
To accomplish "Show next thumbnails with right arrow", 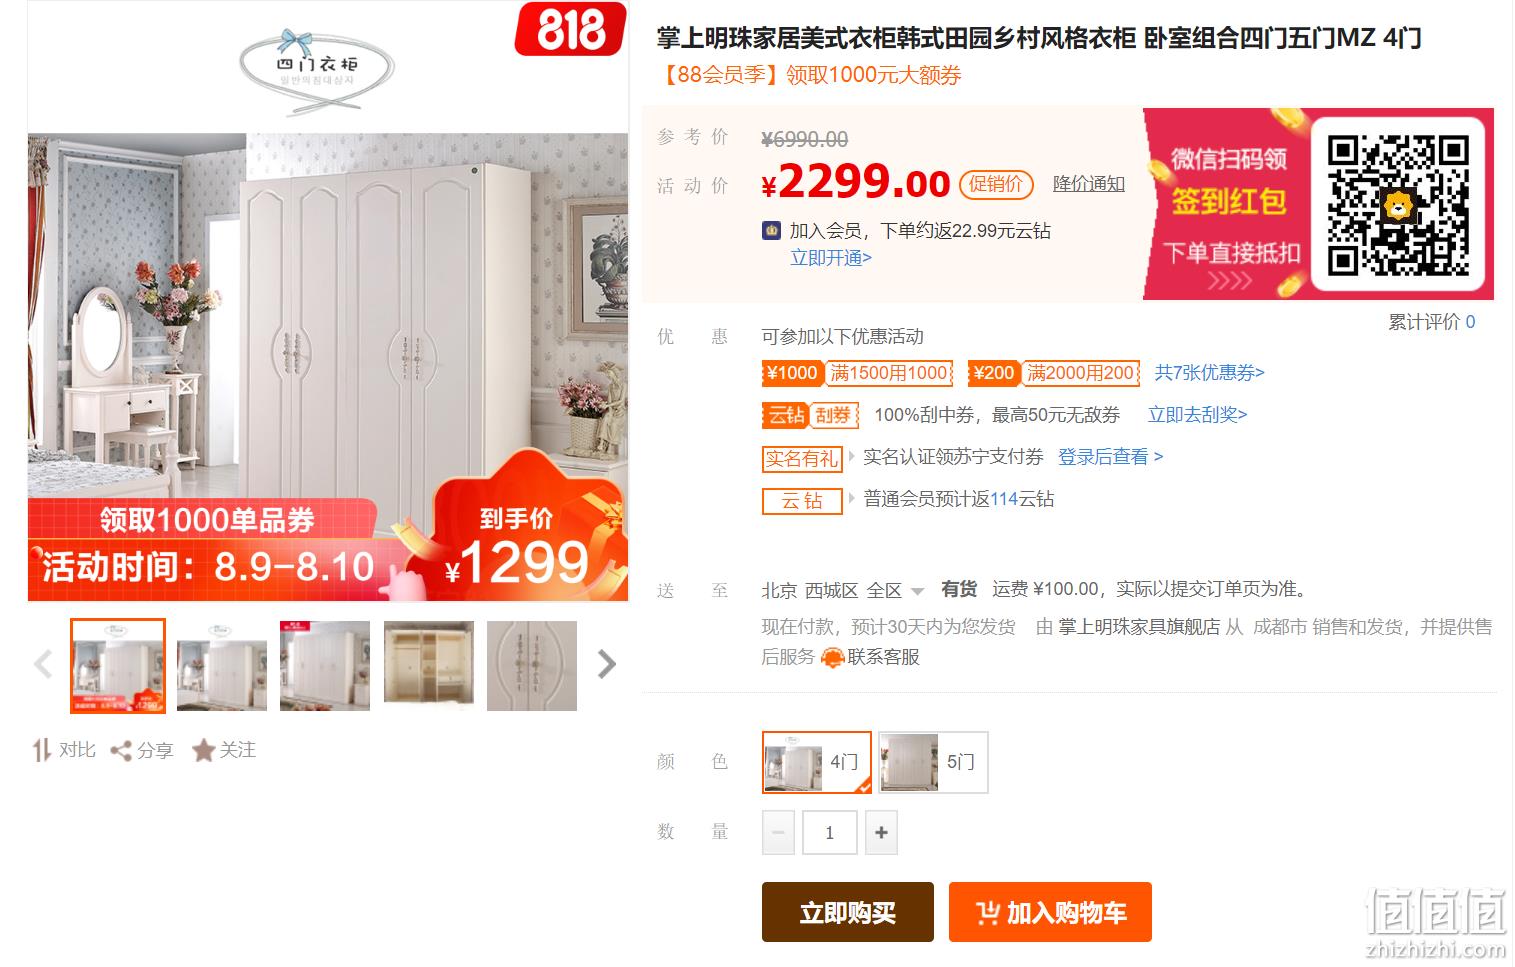I will coord(606,664).
